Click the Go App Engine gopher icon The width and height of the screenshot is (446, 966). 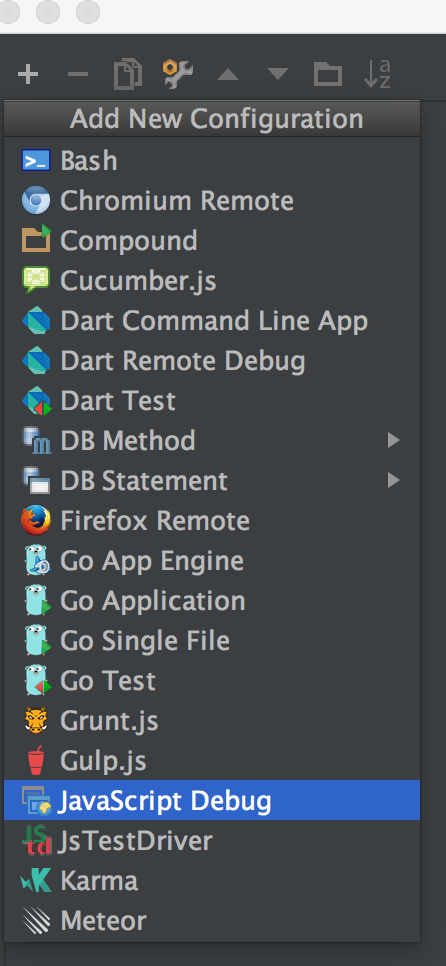point(36,561)
